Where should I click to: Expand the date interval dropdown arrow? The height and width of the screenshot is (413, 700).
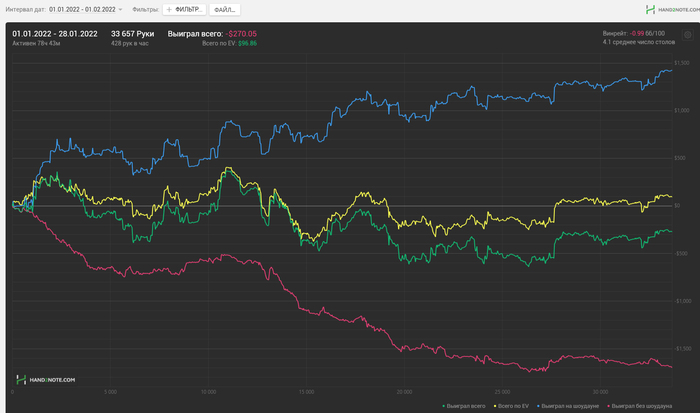tap(120, 9)
